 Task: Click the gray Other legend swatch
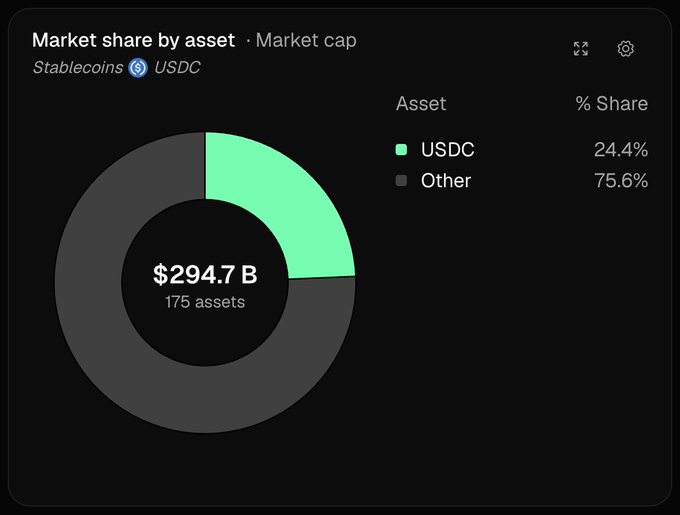pos(401,180)
